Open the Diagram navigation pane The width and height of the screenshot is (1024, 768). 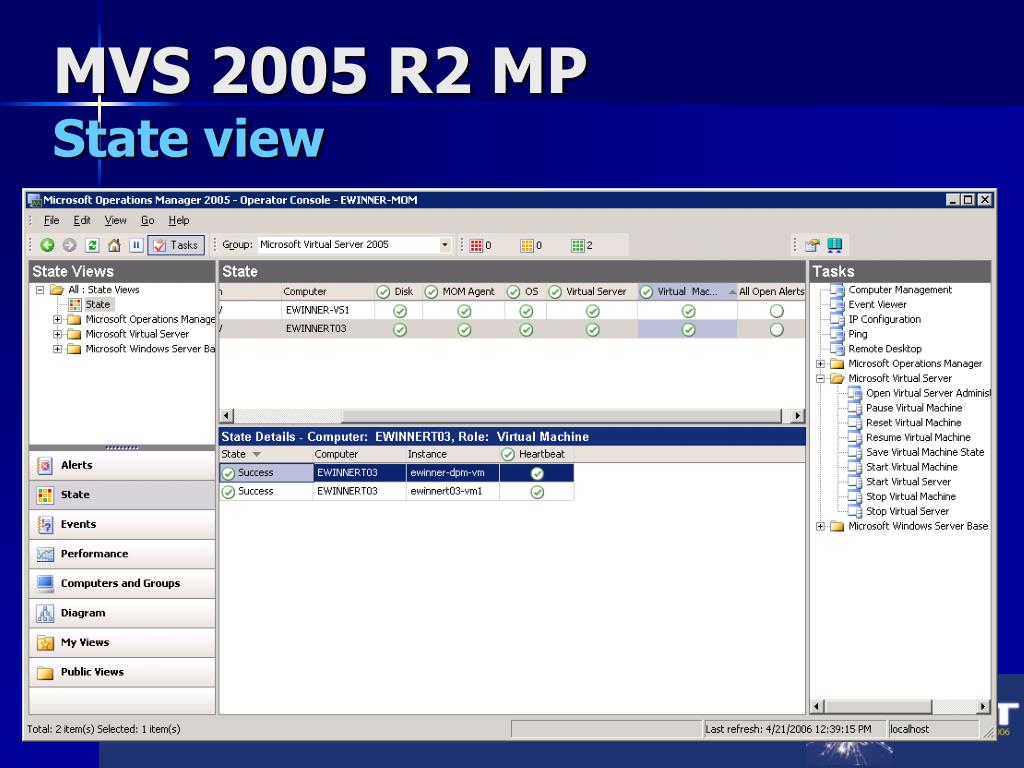click(122, 613)
